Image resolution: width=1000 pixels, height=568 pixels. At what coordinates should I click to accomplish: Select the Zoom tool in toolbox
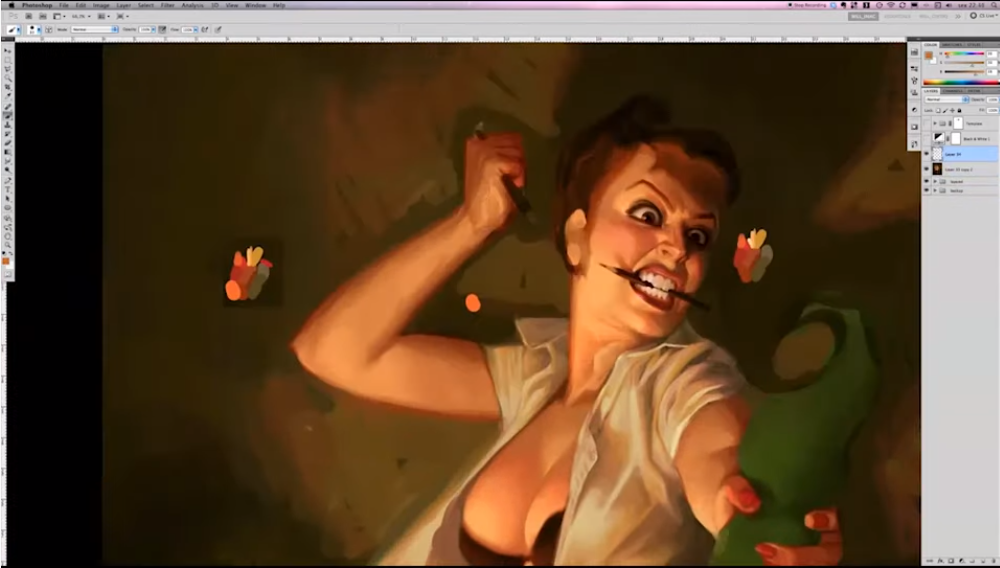(8, 245)
